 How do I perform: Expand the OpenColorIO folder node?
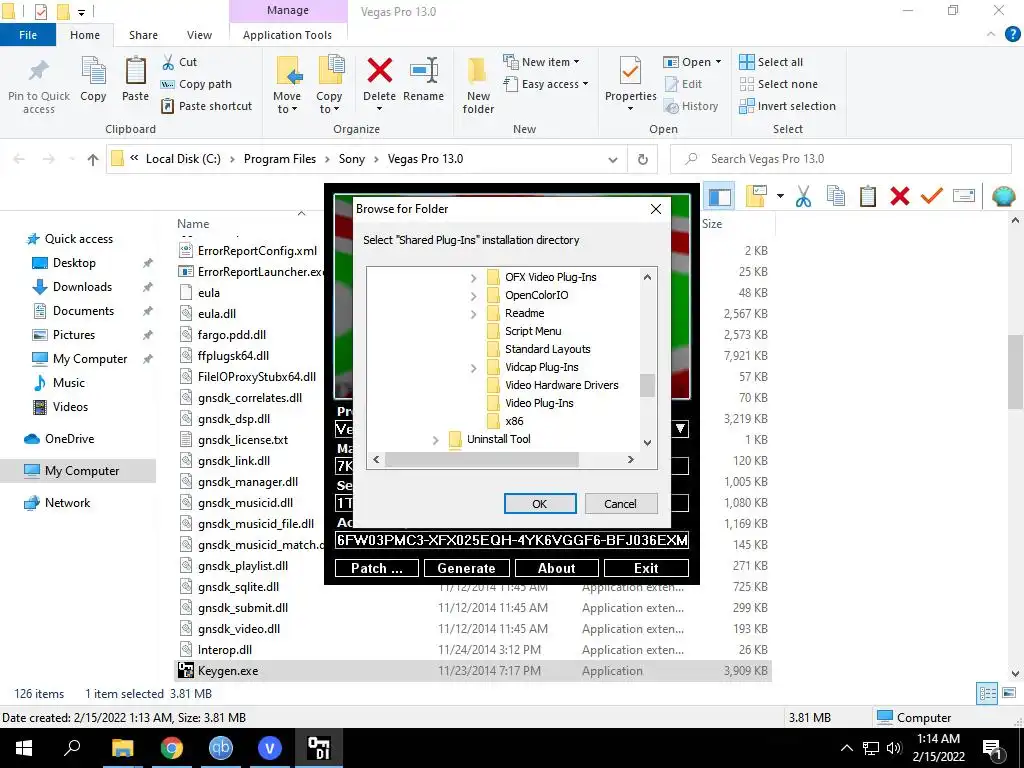(x=473, y=296)
